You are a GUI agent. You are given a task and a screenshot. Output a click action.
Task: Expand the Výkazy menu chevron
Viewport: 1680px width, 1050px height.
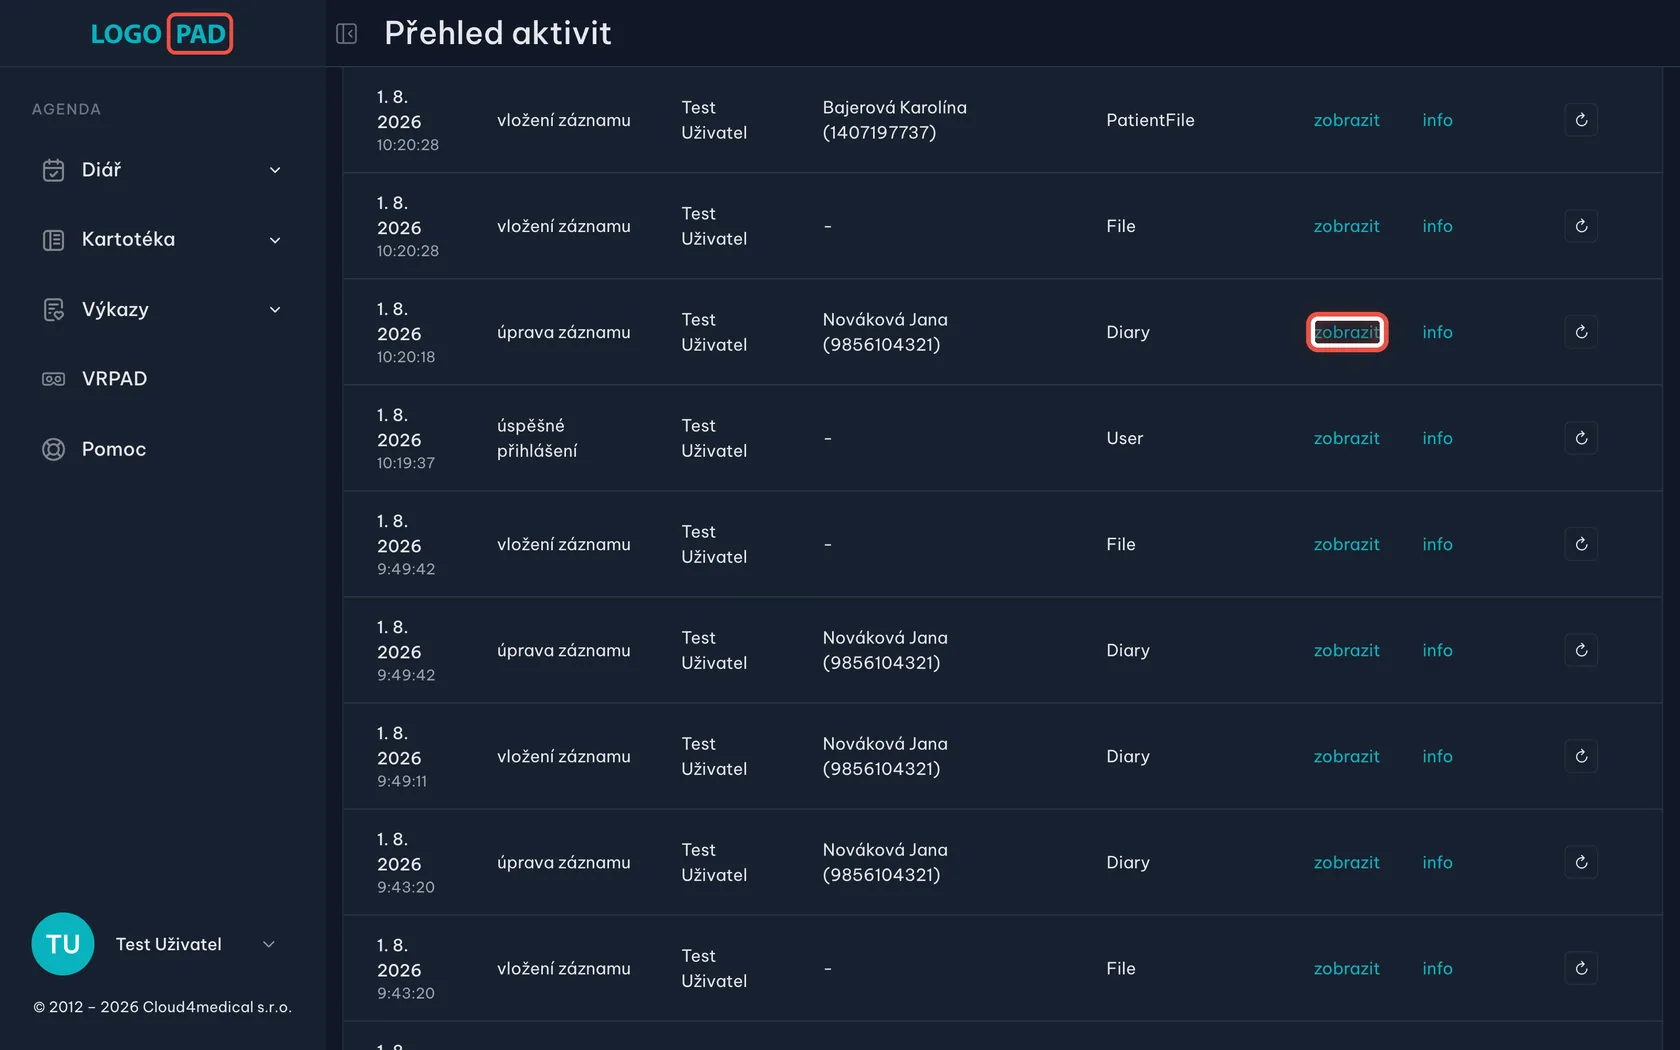click(275, 310)
